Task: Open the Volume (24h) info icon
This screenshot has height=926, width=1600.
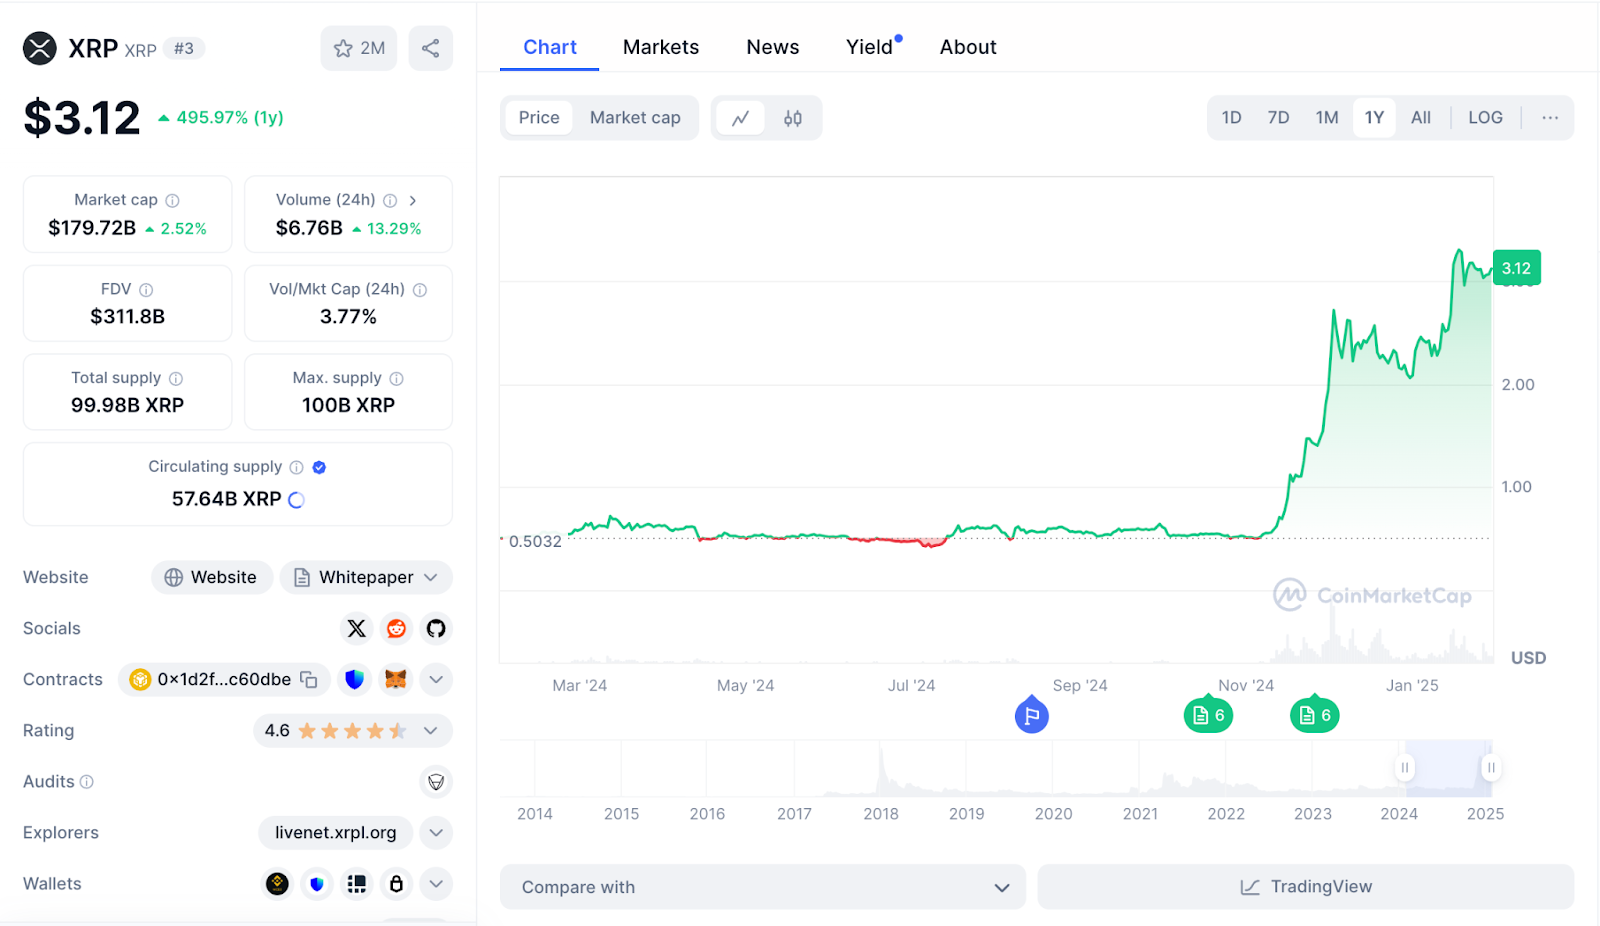Action: 390,200
